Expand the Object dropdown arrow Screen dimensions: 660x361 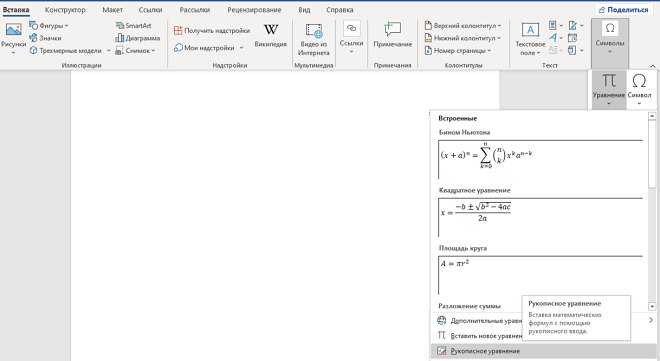pos(582,50)
